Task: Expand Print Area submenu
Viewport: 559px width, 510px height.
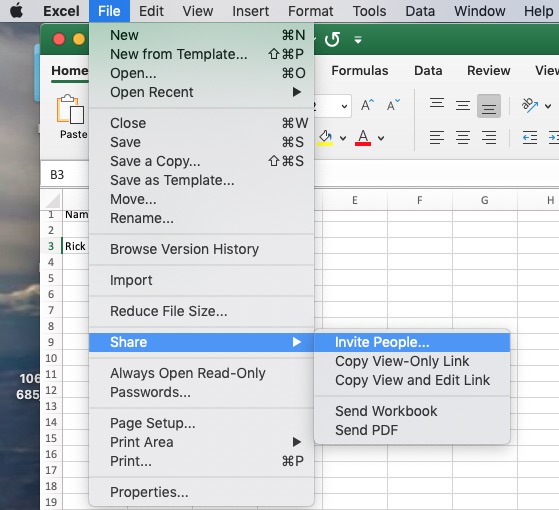Action: click(201, 442)
